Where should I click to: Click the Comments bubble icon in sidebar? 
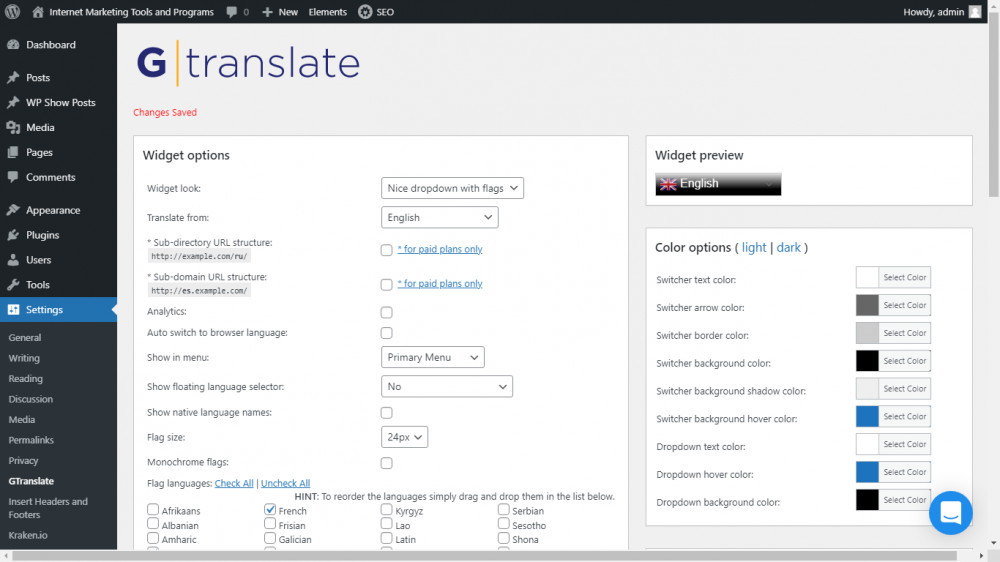[x=13, y=177]
